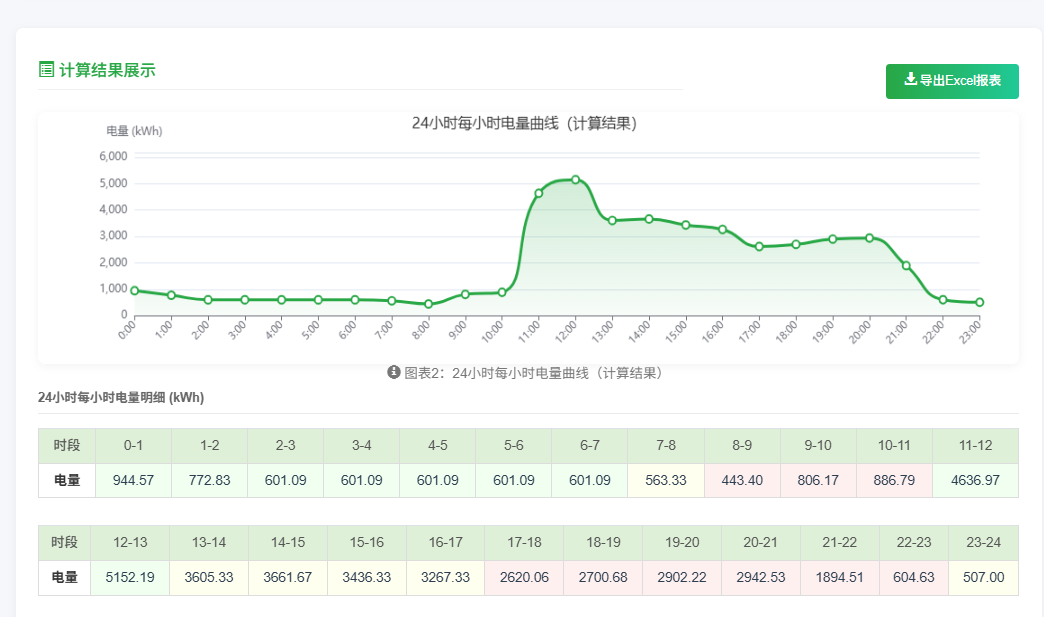Click the chart title 24小时每小时电量曲线
1044x617 pixels.
[524, 124]
